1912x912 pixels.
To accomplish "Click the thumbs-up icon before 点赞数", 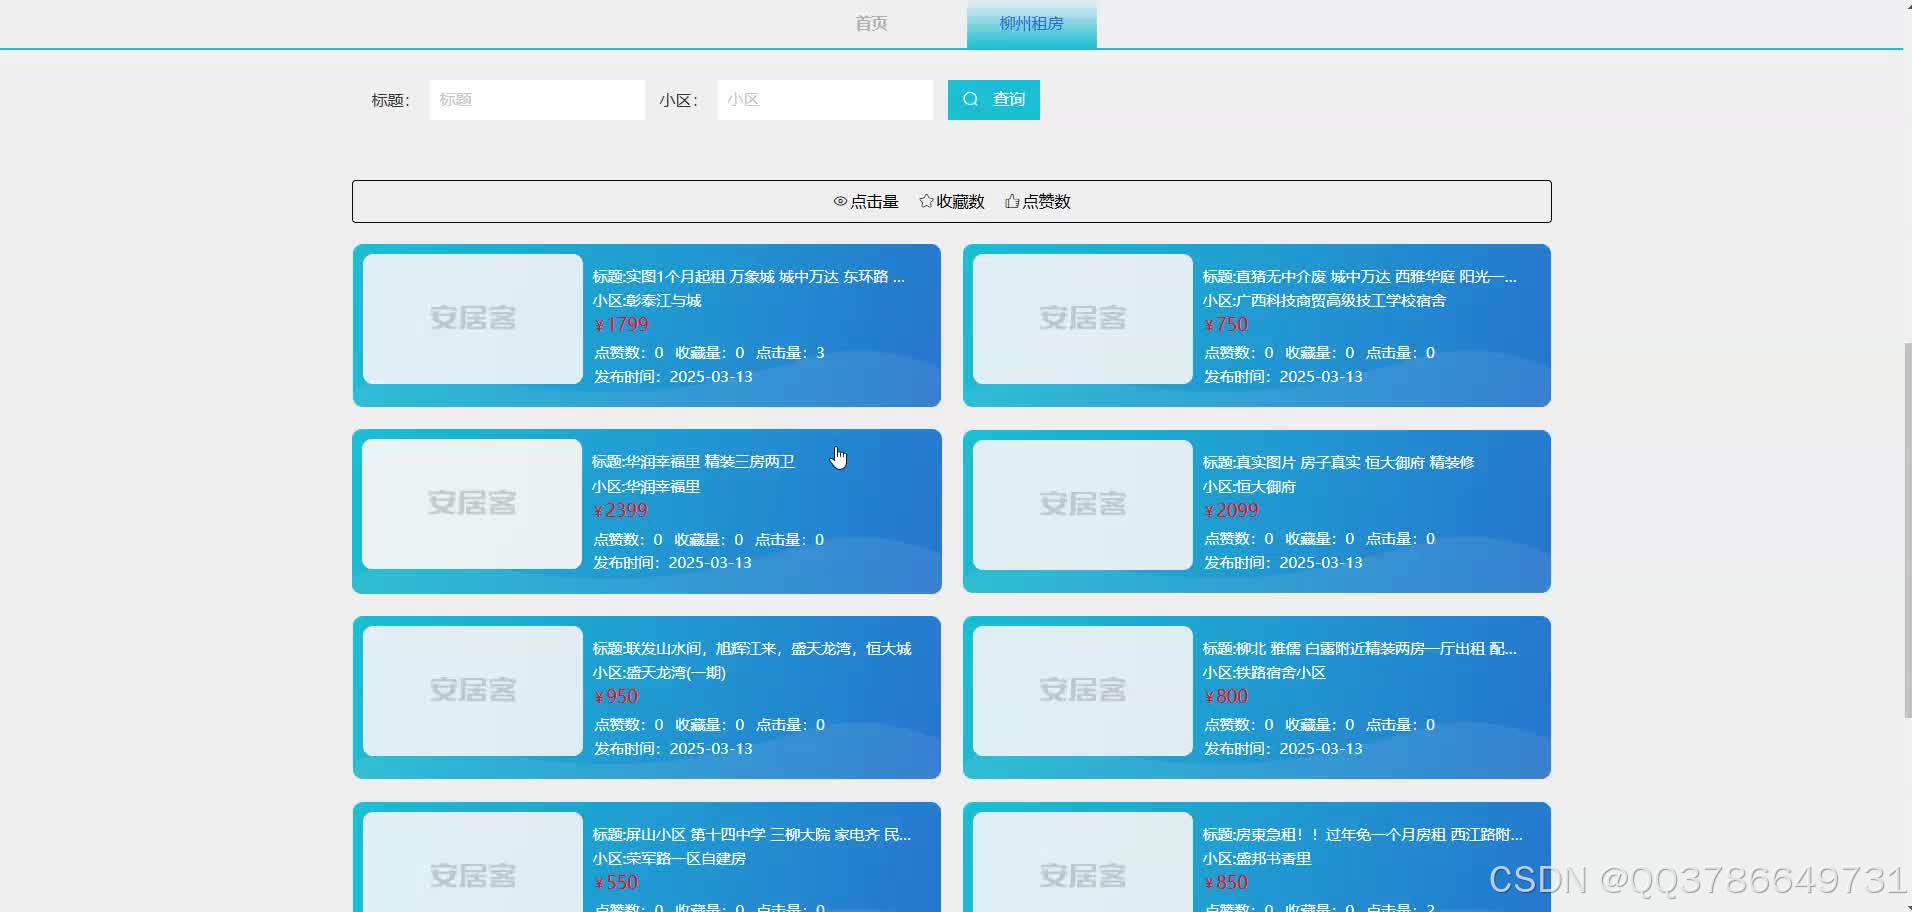I will (x=1011, y=200).
